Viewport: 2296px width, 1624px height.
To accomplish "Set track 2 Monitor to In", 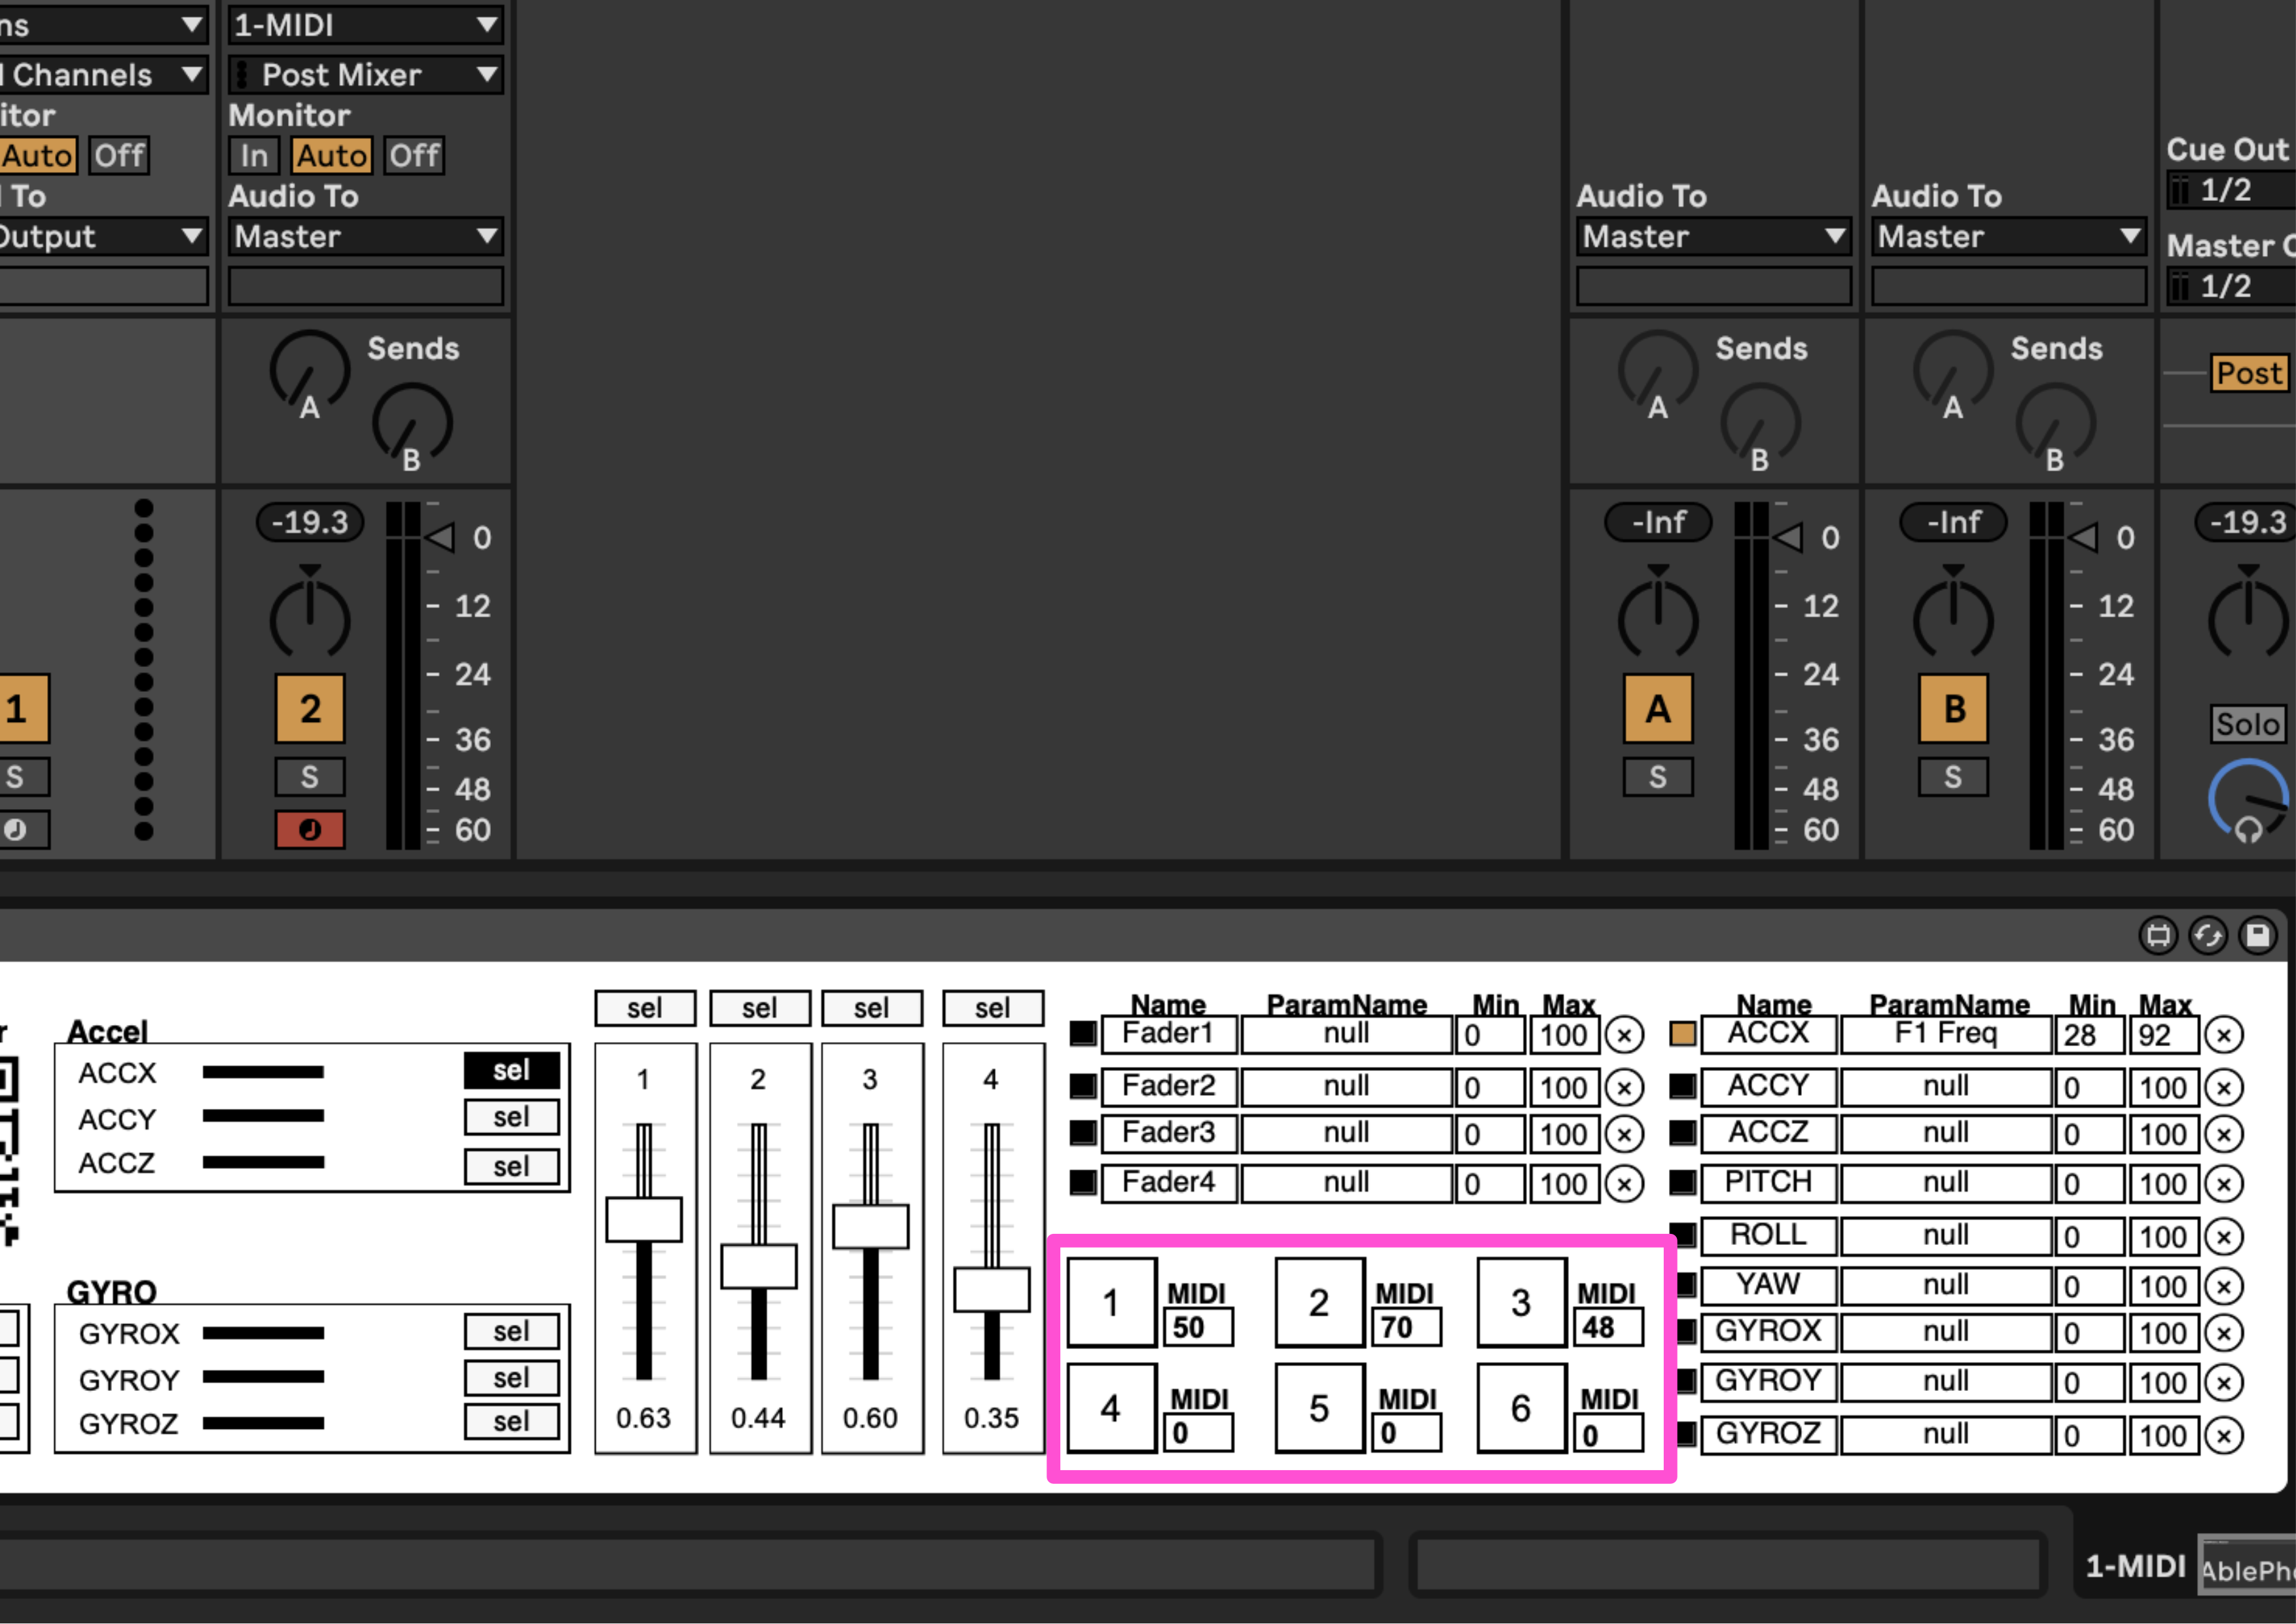I will click(254, 155).
